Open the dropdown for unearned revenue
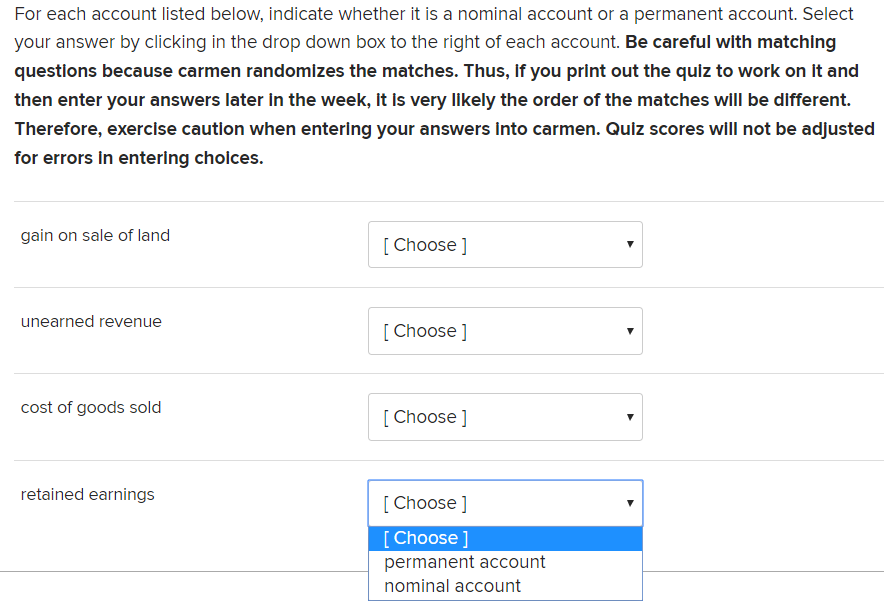884x610 pixels. (505, 330)
